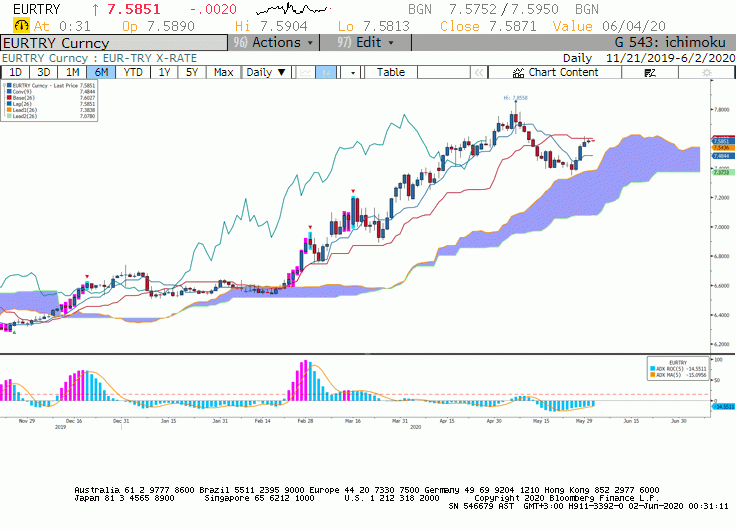Click the double left chevron collapse icon
Viewport: 736px width, 529px height.
[x=479, y=72]
